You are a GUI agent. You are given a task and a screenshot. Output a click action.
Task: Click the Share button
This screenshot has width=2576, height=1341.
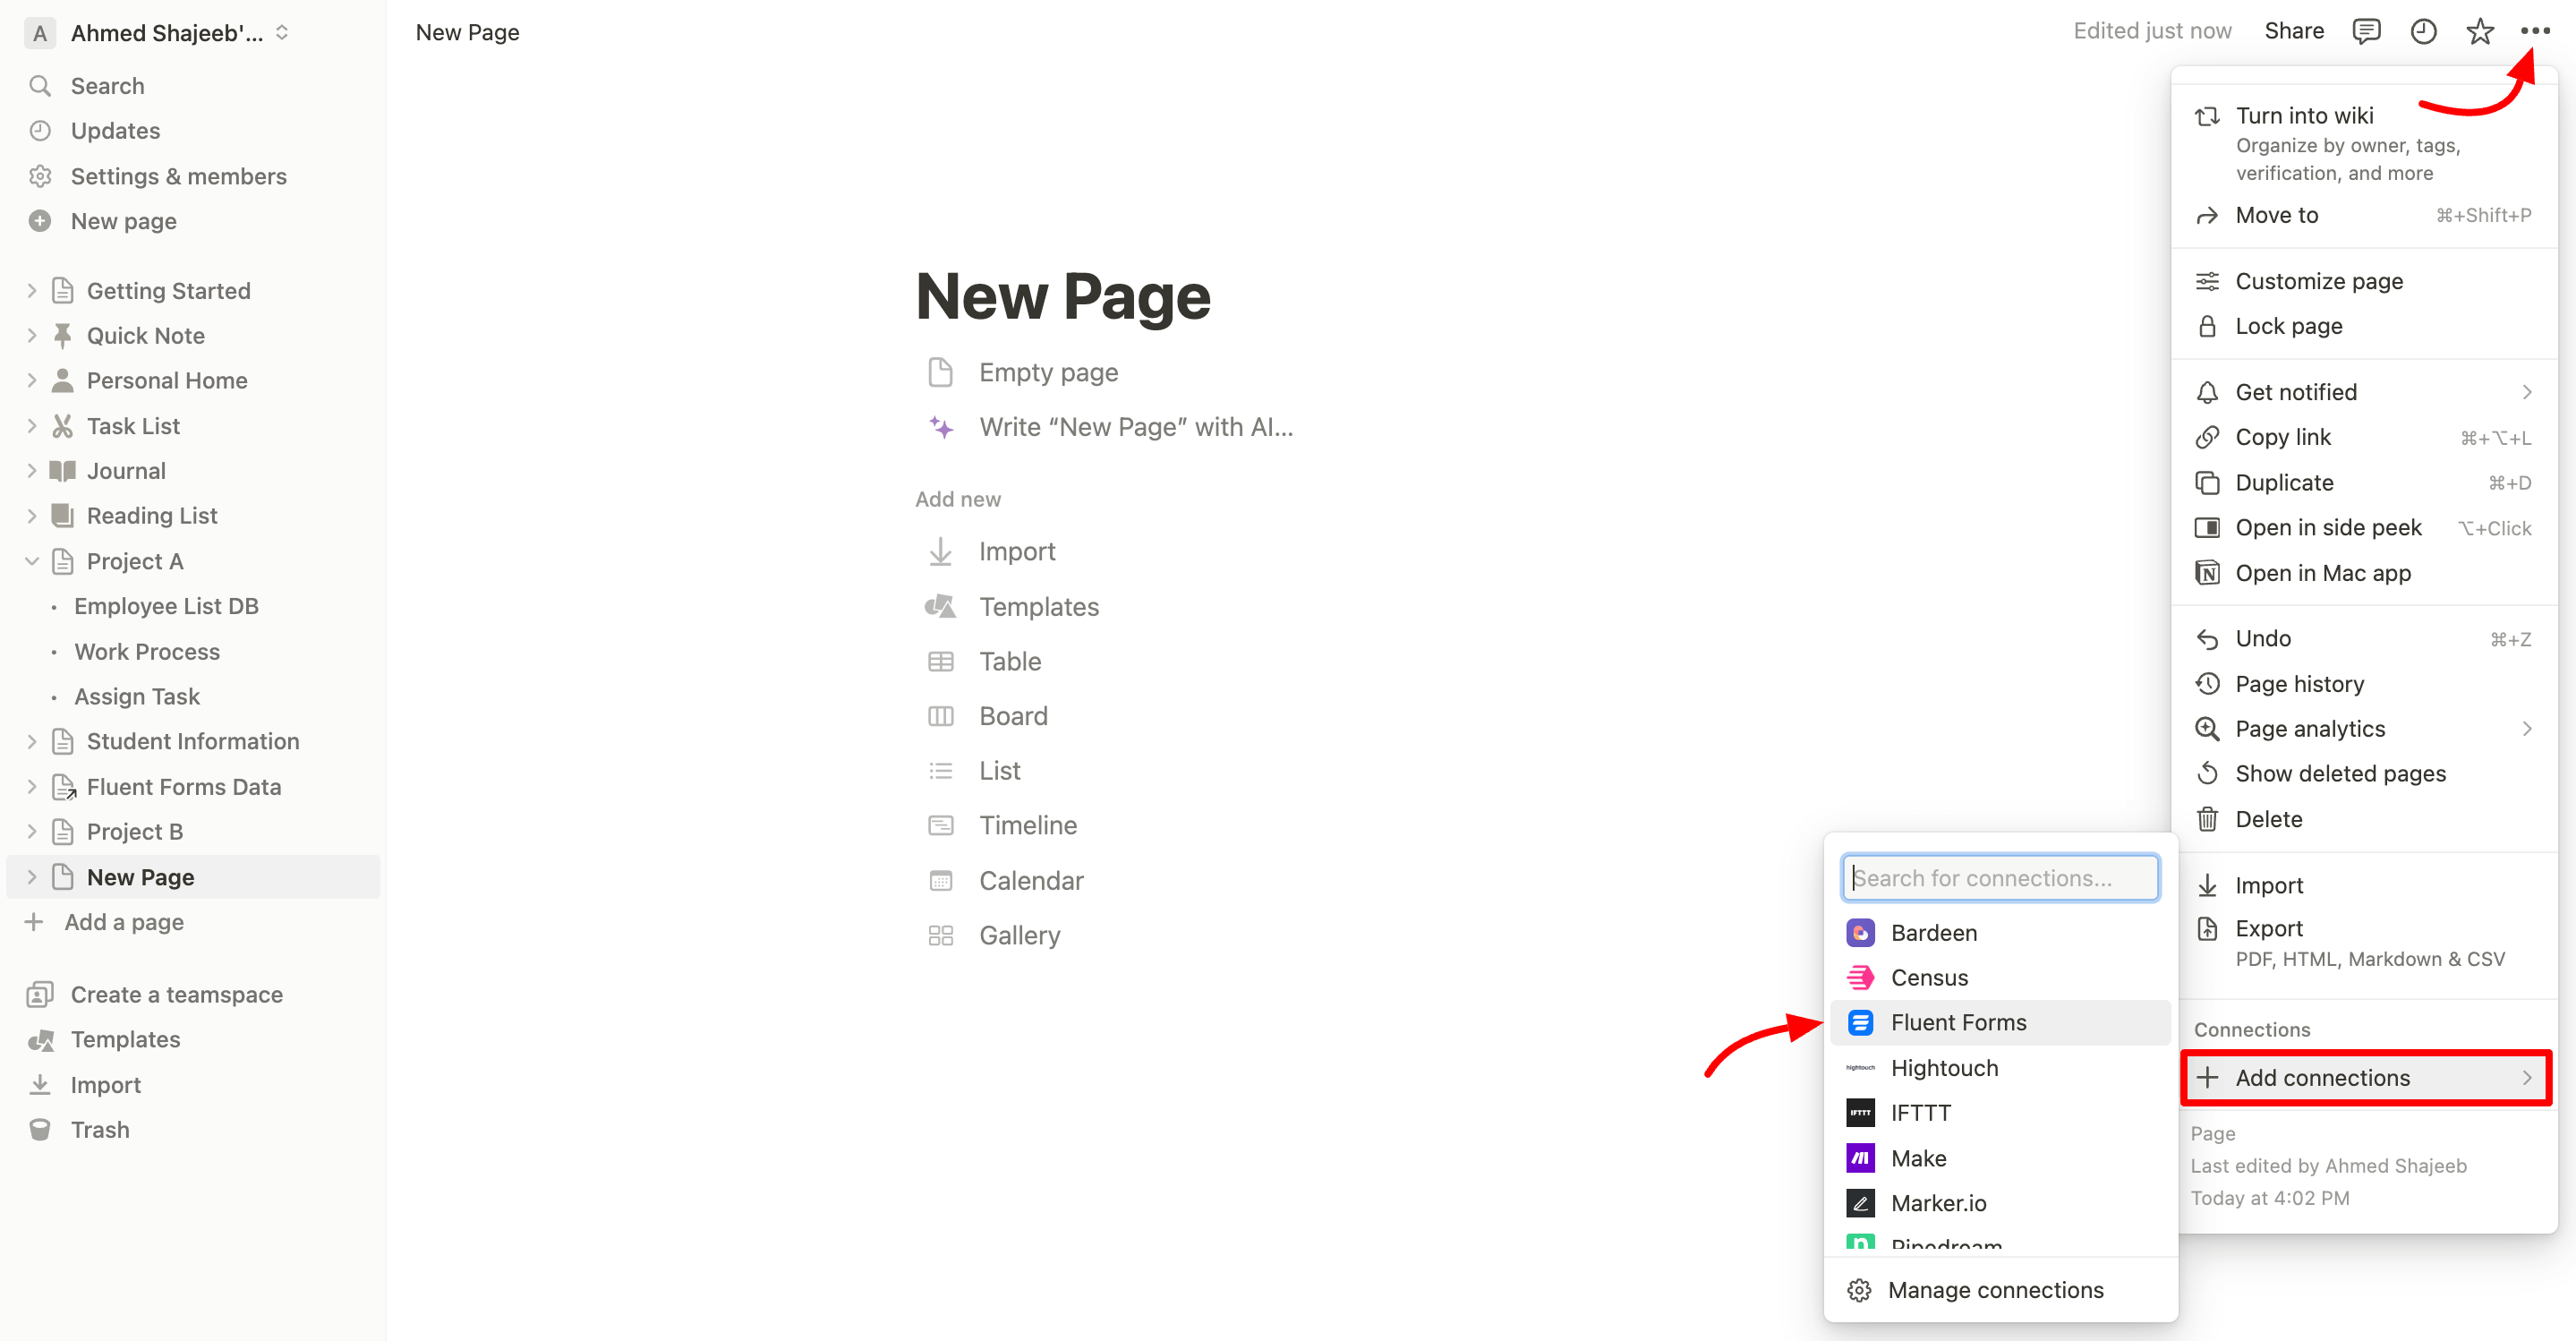tap(2293, 31)
